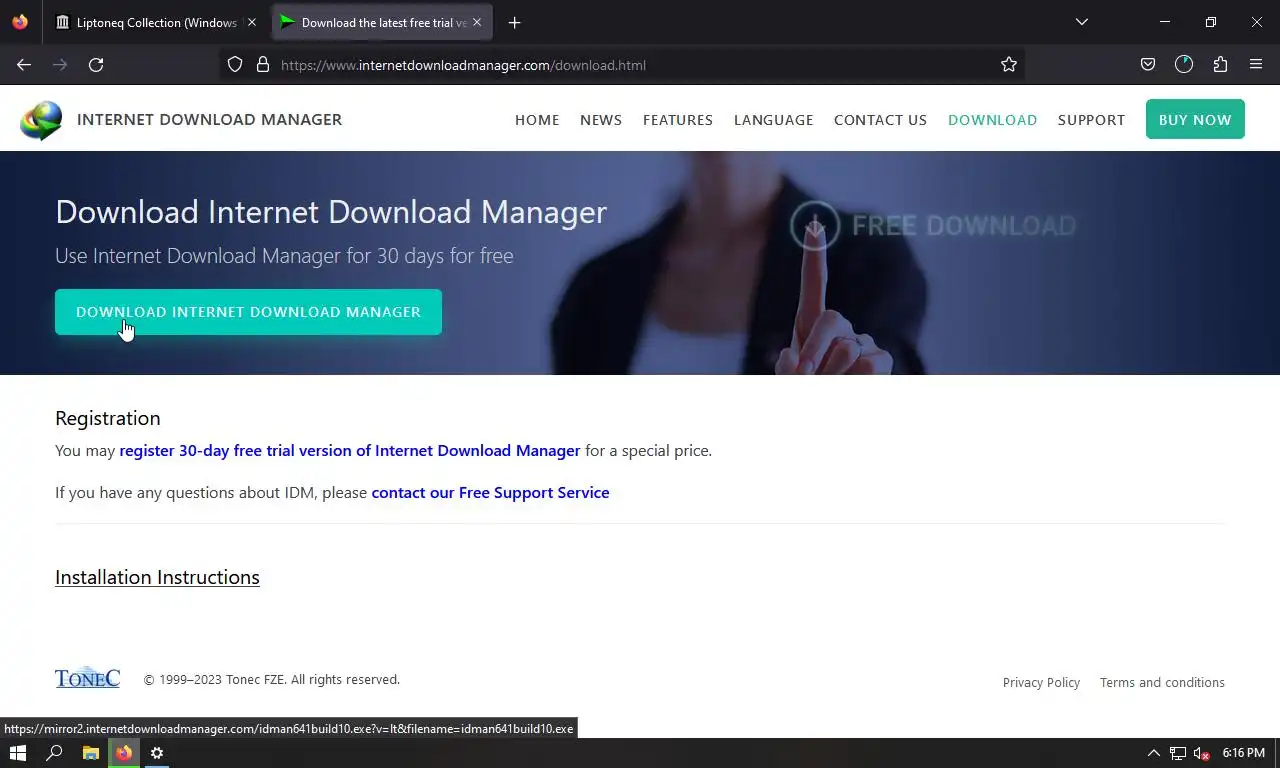Click the Firefox View icon in tab bar

pos(20,22)
